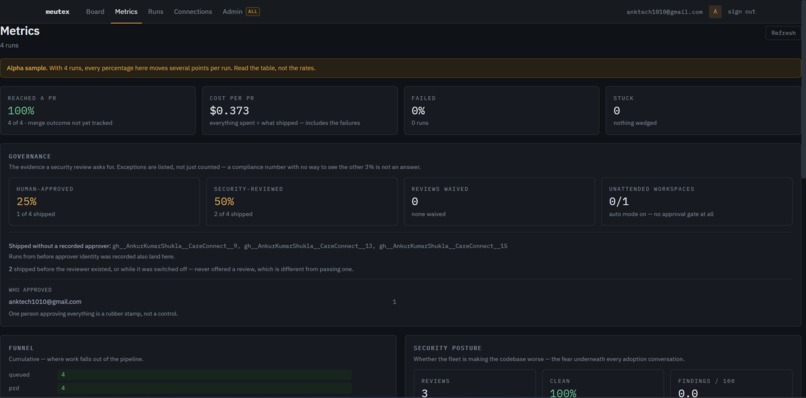Screen dimensions: 806x398
Task: Click run gh__AnkurKumarShukla__CareConnect__9
Action: [x=175, y=246]
